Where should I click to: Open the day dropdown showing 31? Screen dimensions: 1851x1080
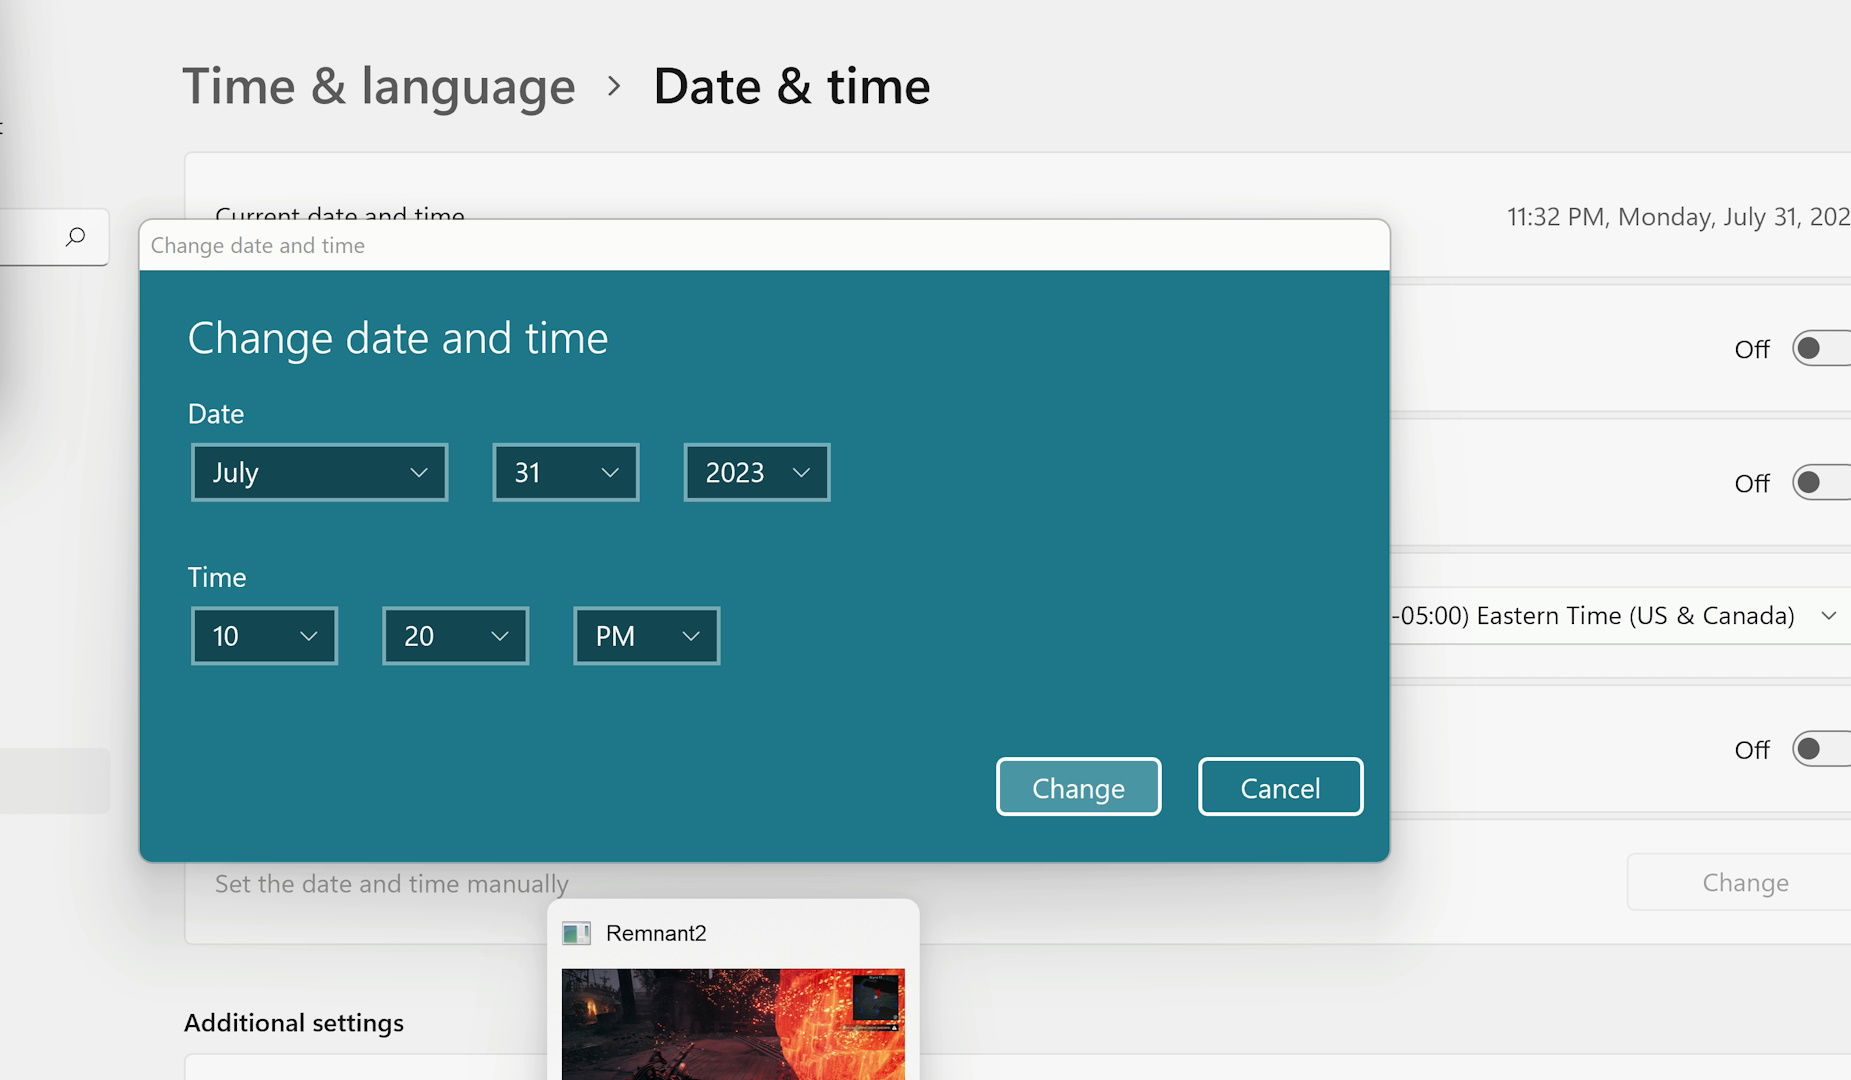click(565, 473)
